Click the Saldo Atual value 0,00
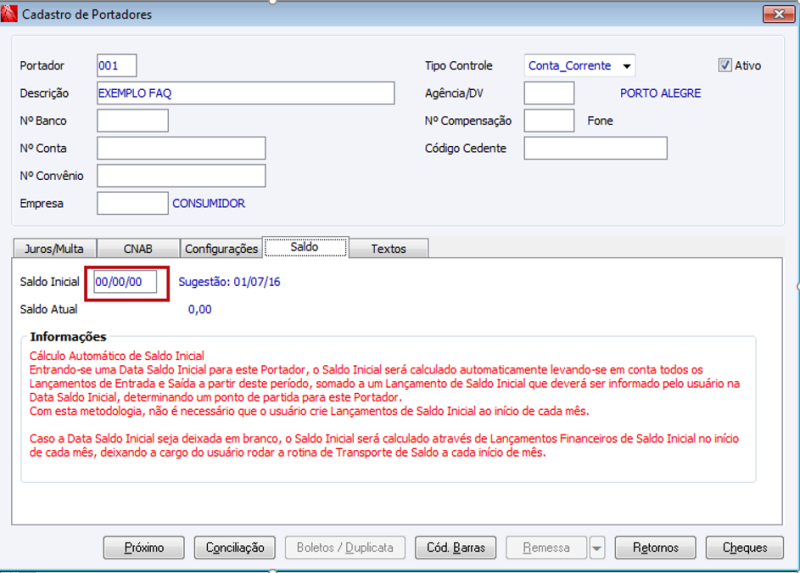This screenshot has width=800, height=573. [x=199, y=309]
